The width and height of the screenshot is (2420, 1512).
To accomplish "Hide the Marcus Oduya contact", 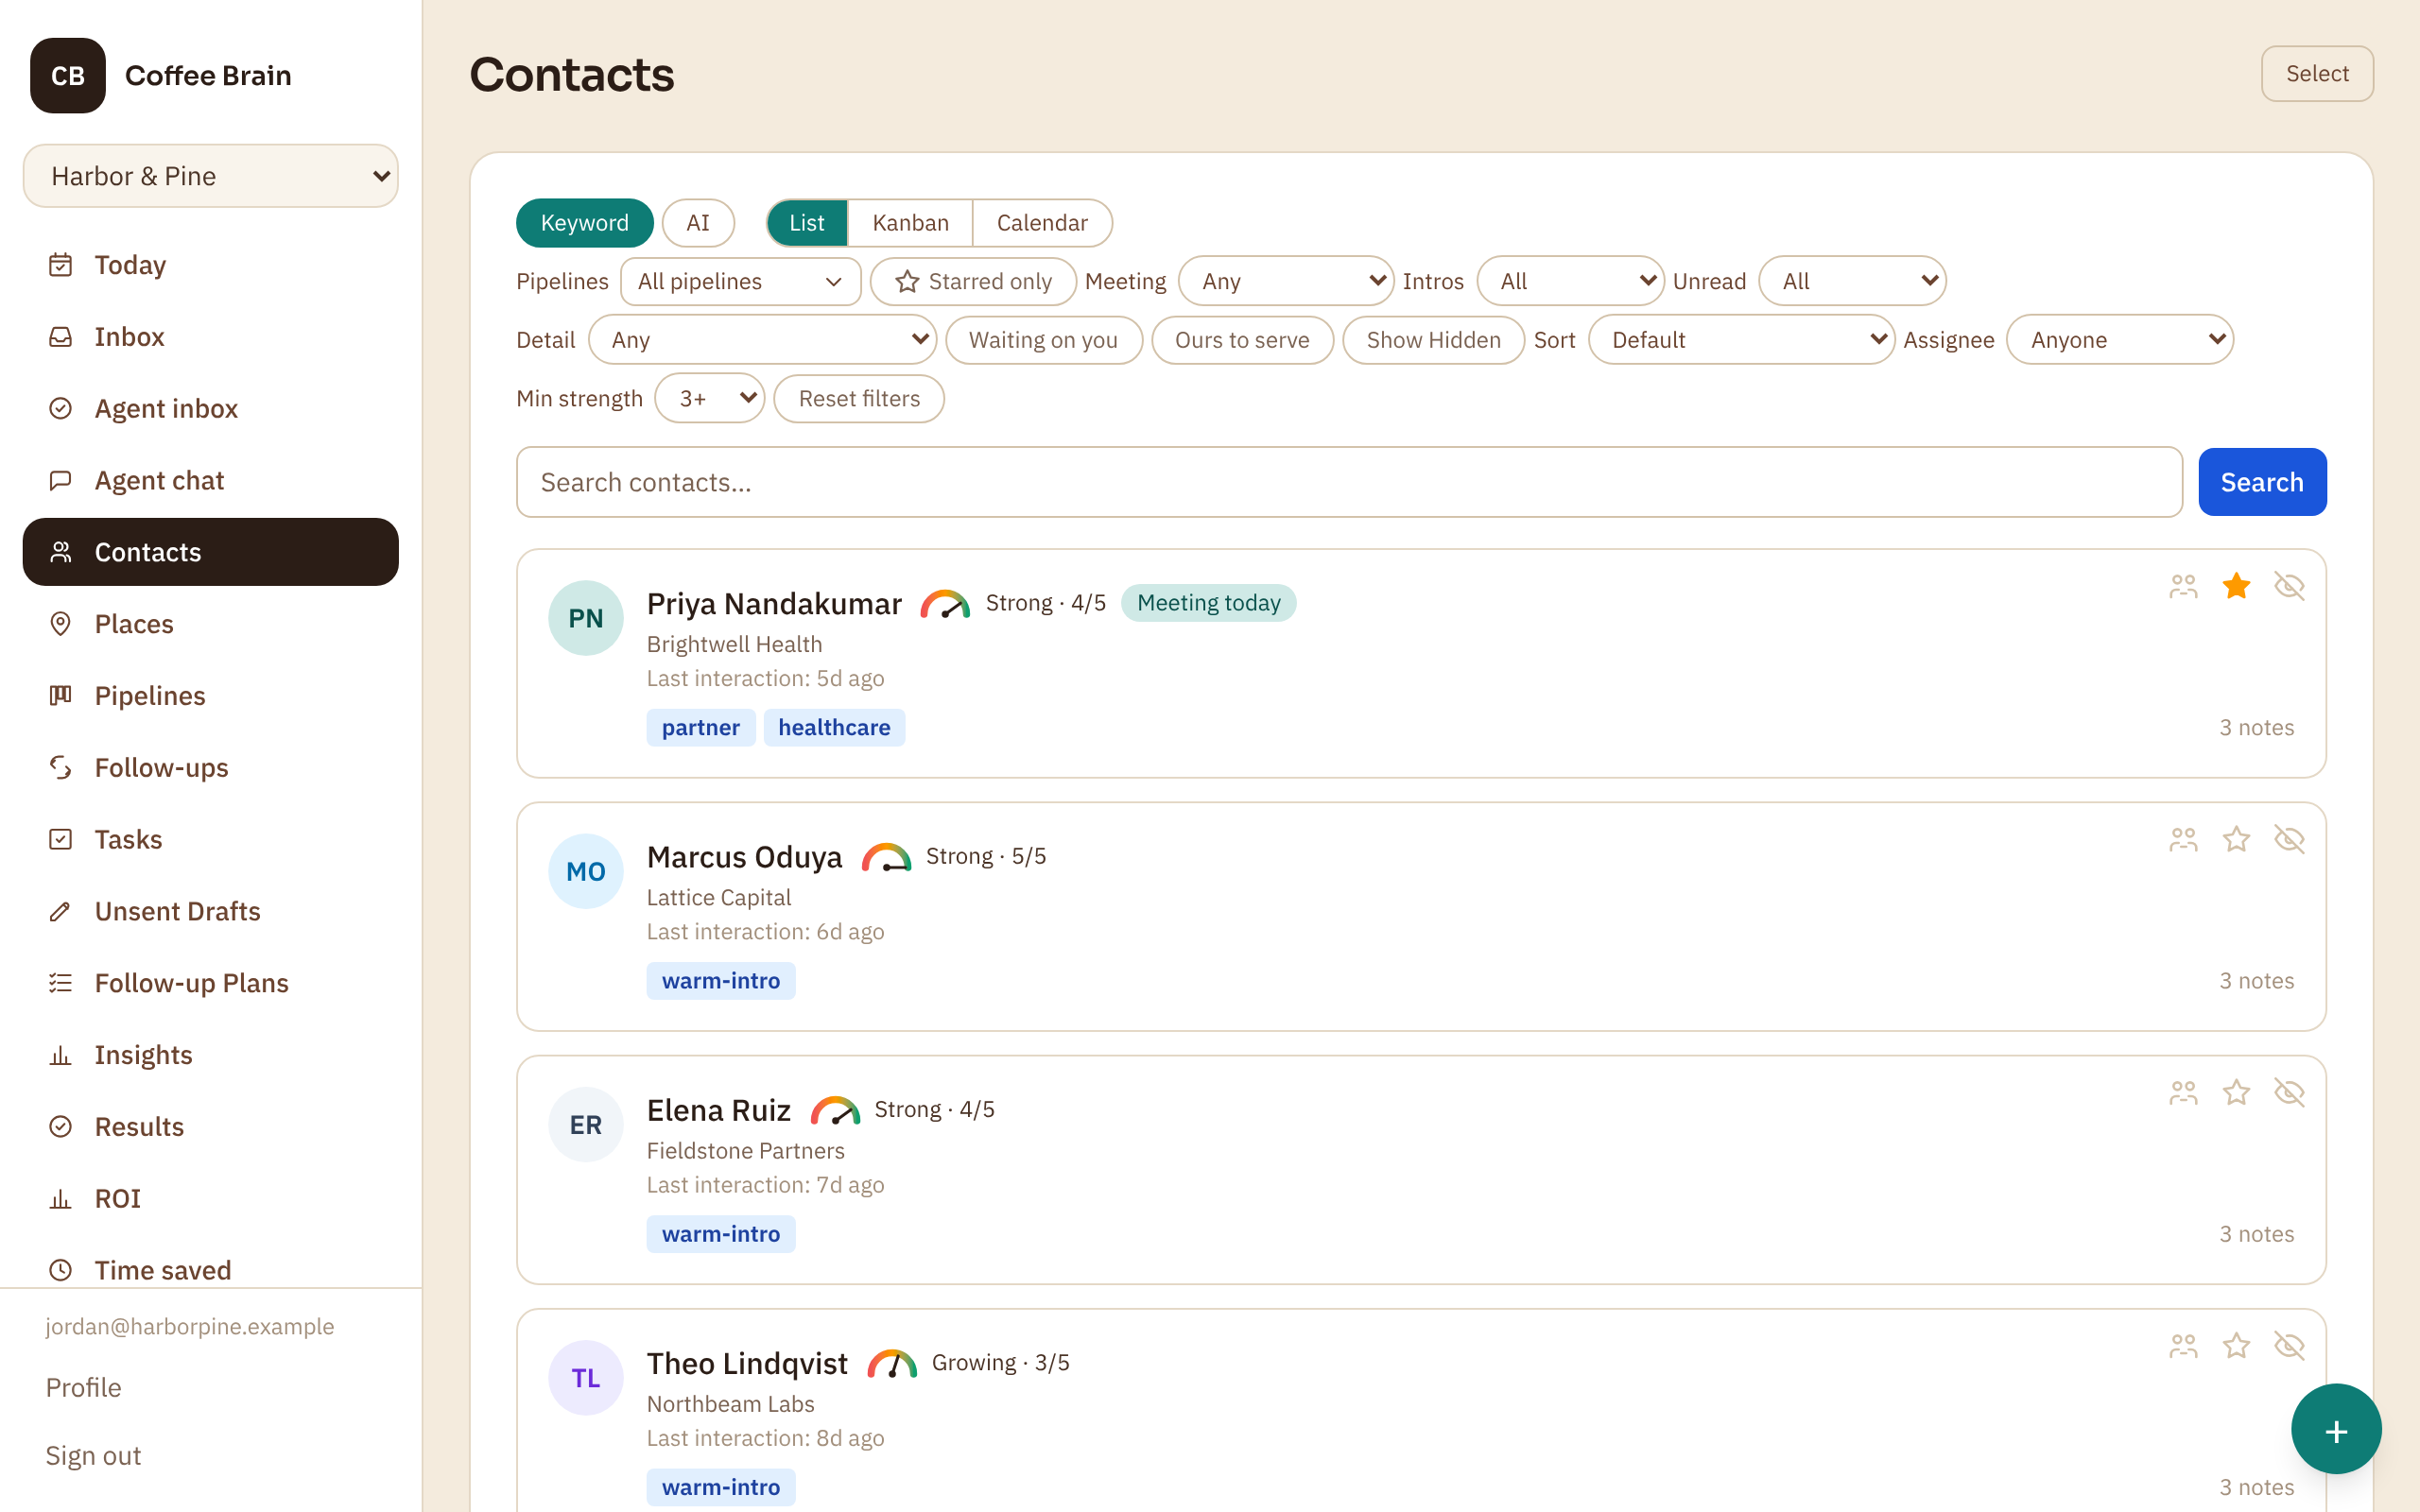I will pos(2290,839).
